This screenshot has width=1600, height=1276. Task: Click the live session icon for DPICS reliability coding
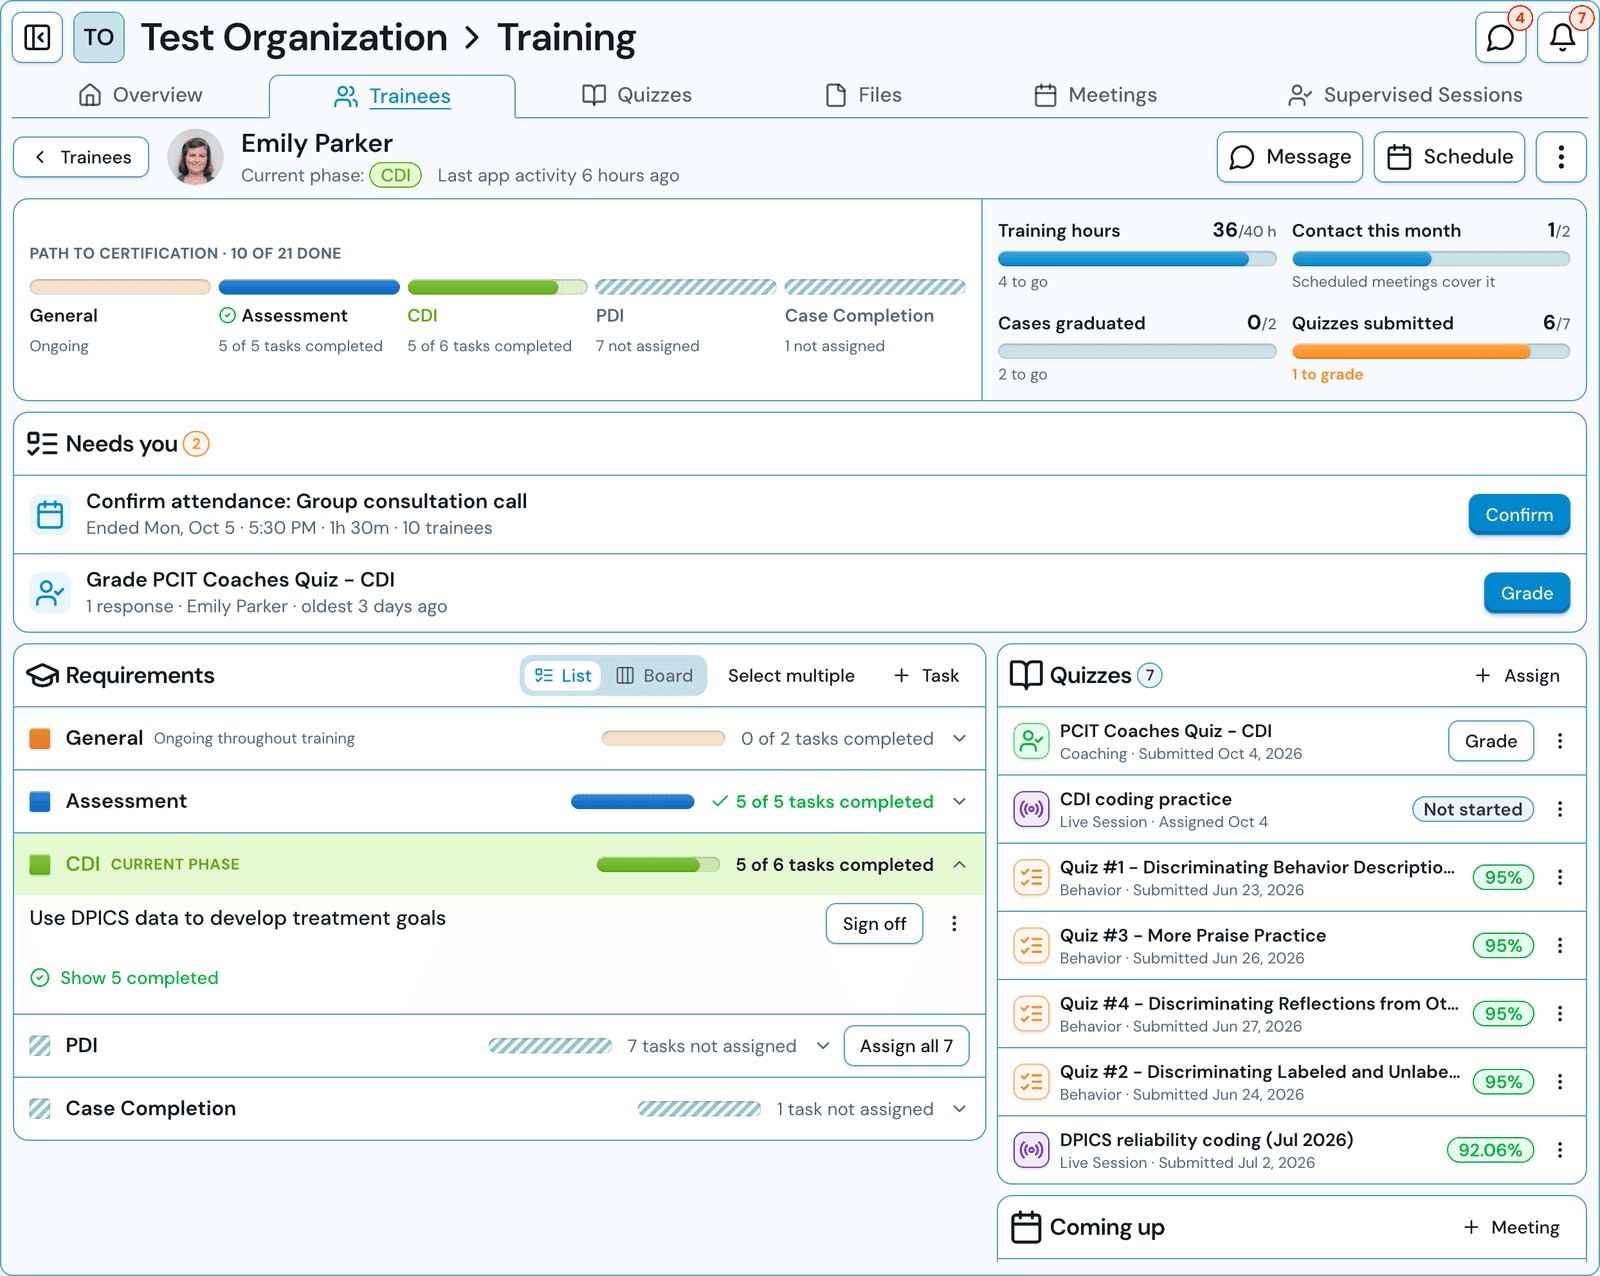(1031, 1150)
